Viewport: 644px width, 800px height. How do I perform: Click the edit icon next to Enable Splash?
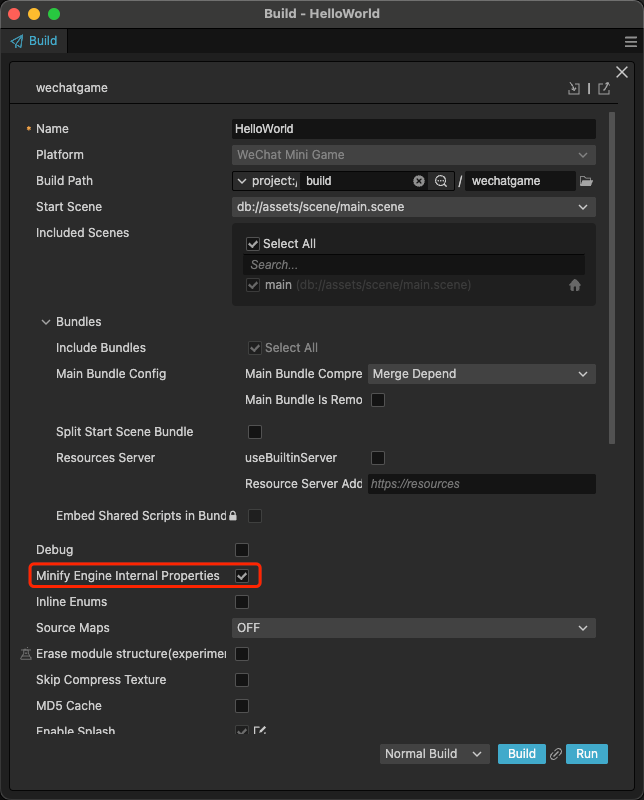pyautogui.click(x=260, y=730)
